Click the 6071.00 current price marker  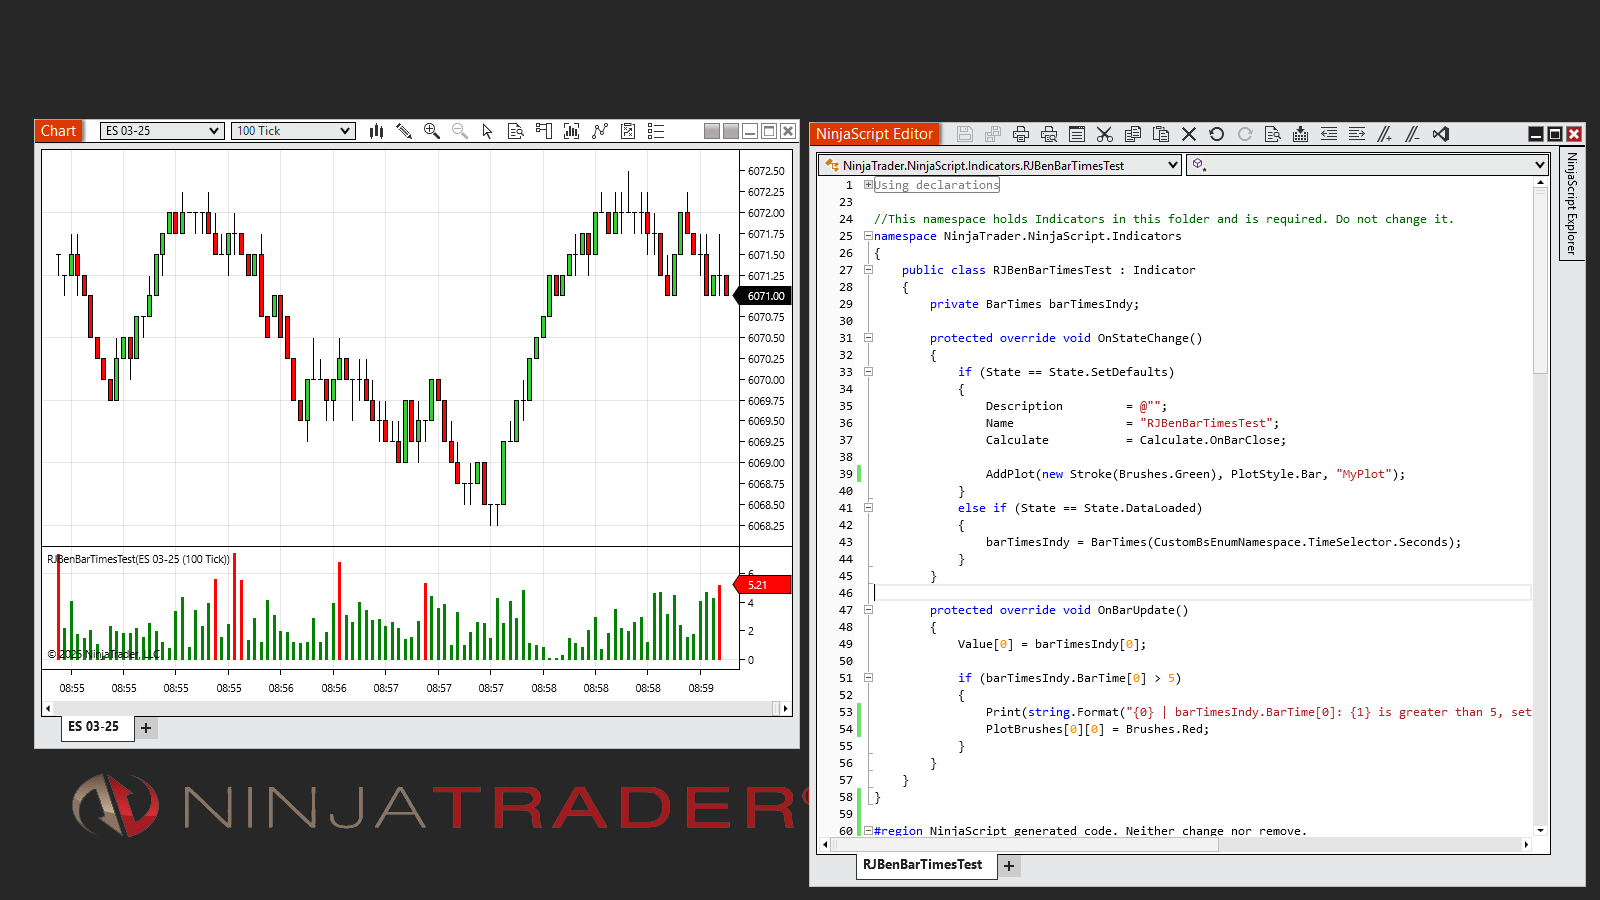point(764,296)
